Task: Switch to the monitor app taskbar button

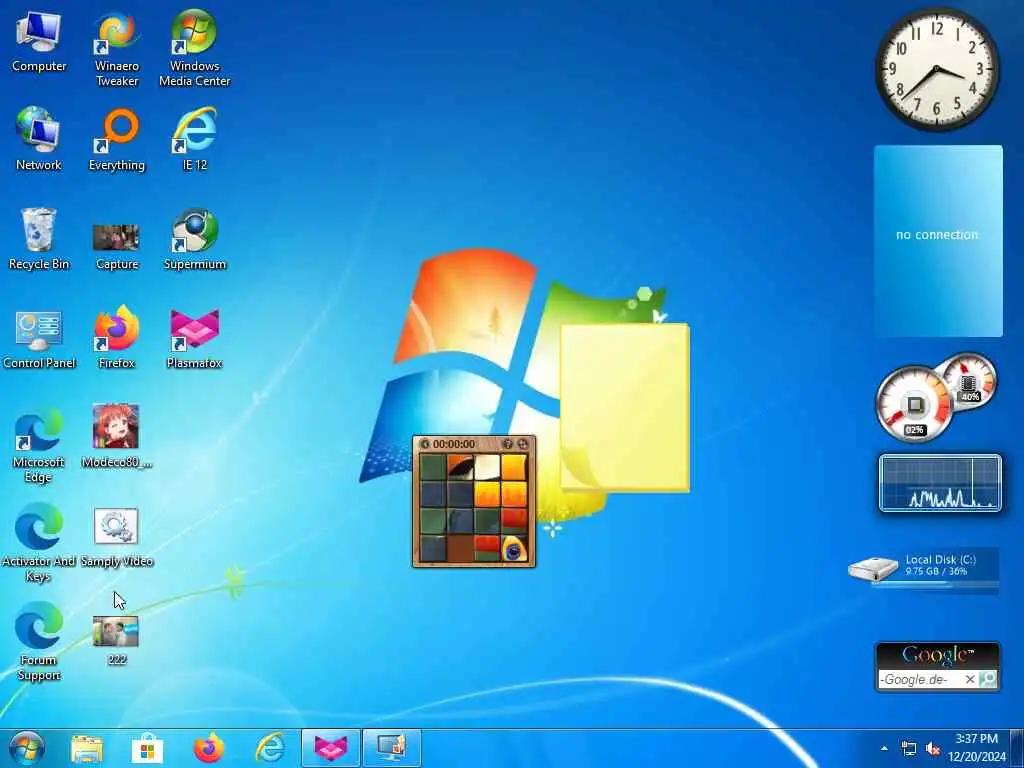Action: [x=392, y=748]
